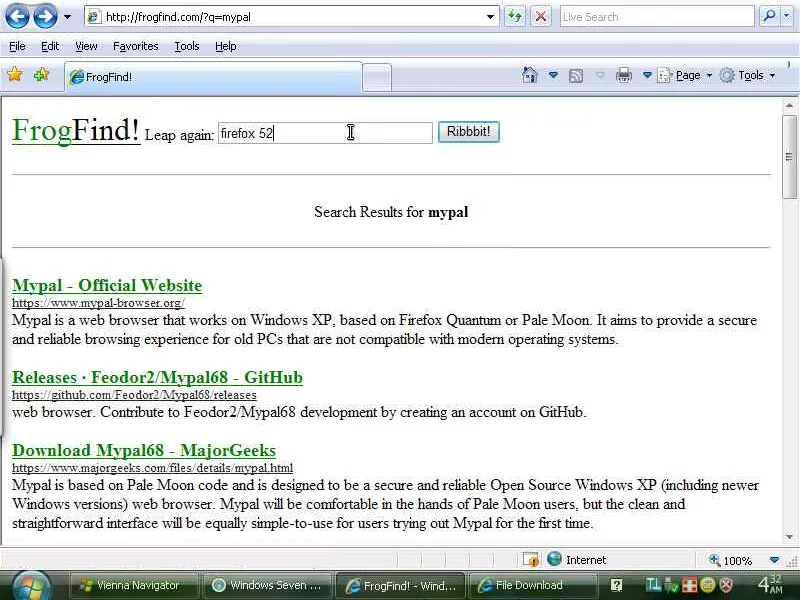Viewport: 800px width, 600px height.
Task: Open the File menu
Action: (x=17, y=46)
